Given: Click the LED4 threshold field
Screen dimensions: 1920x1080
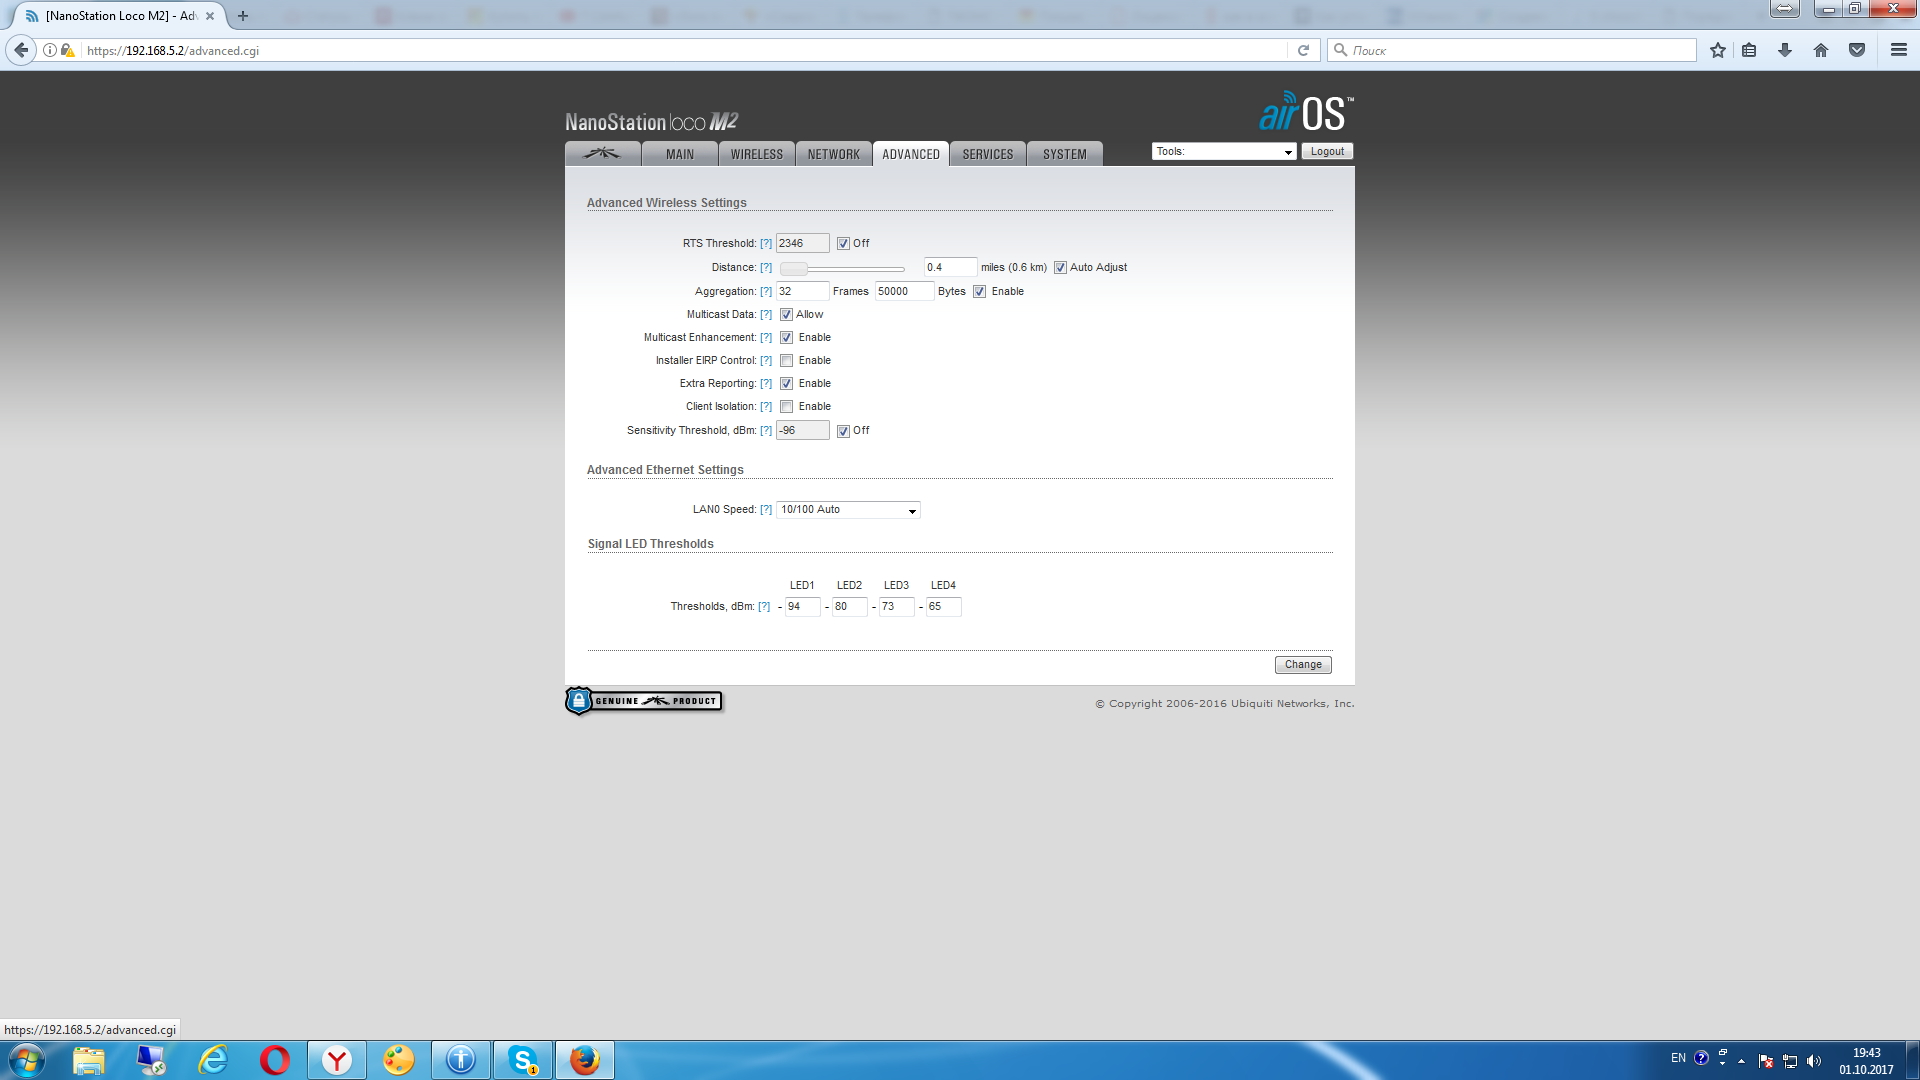Looking at the screenshot, I should [943, 607].
